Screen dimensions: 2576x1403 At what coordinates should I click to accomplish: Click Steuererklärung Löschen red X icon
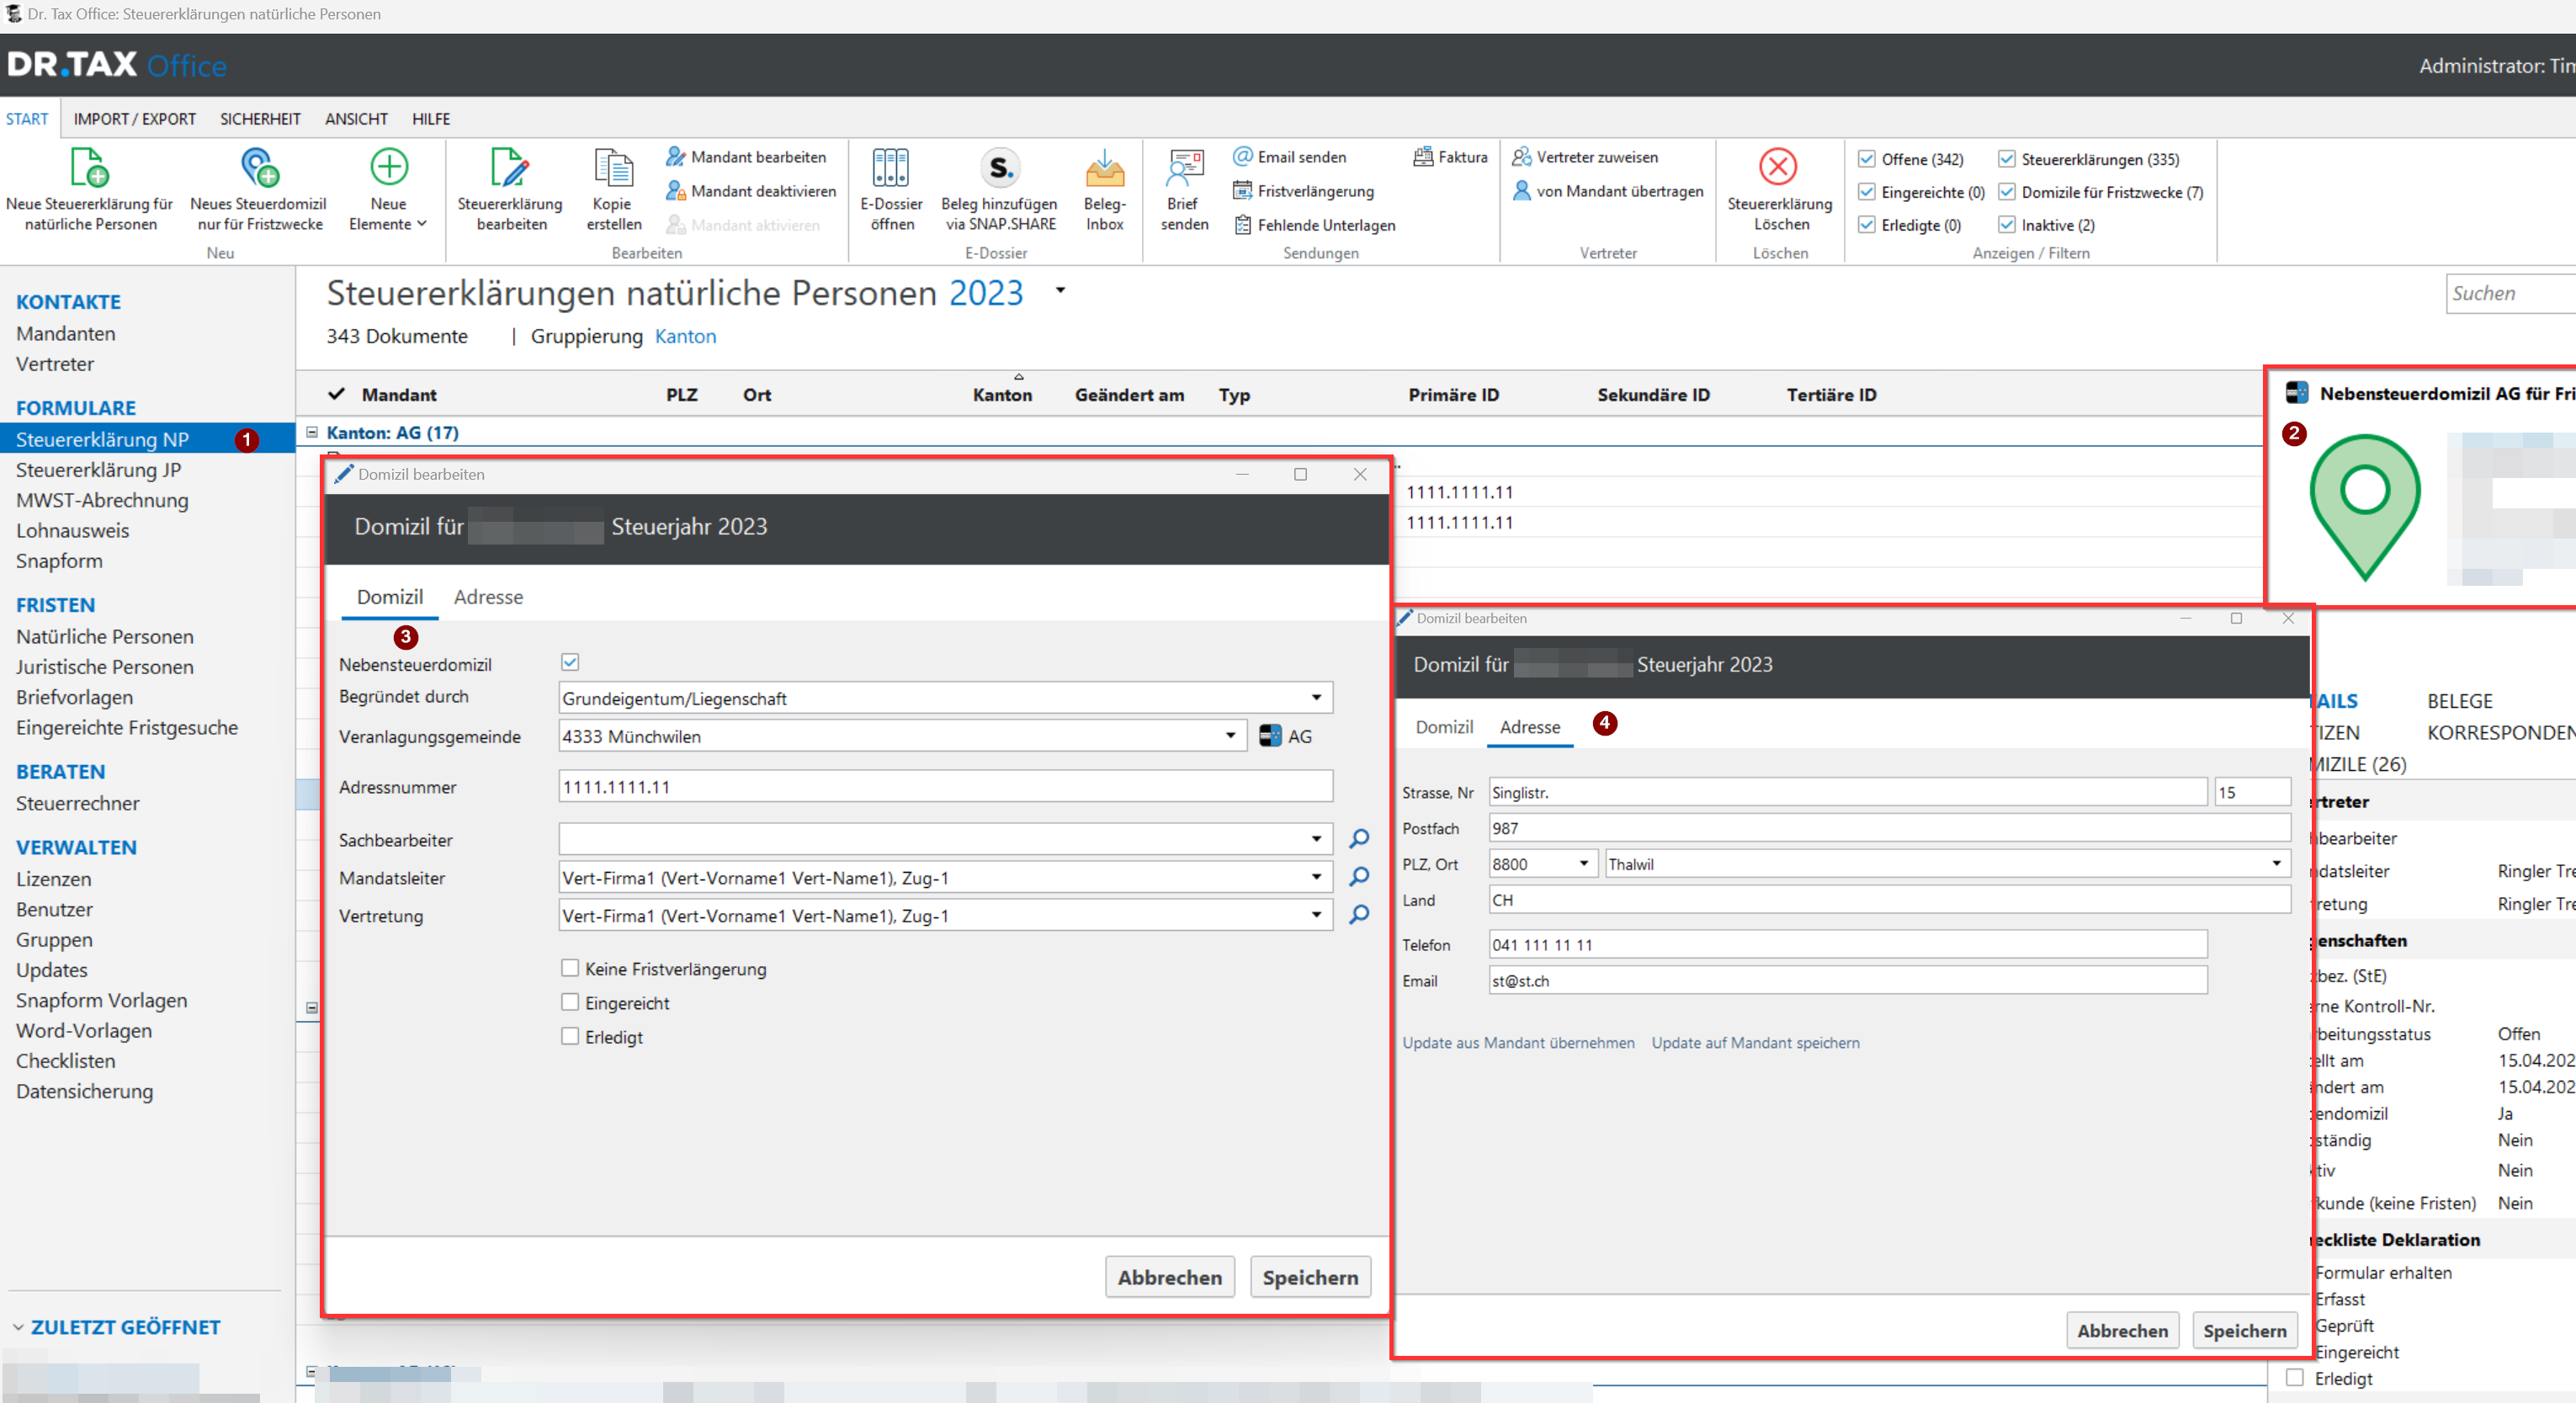point(1778,167)
